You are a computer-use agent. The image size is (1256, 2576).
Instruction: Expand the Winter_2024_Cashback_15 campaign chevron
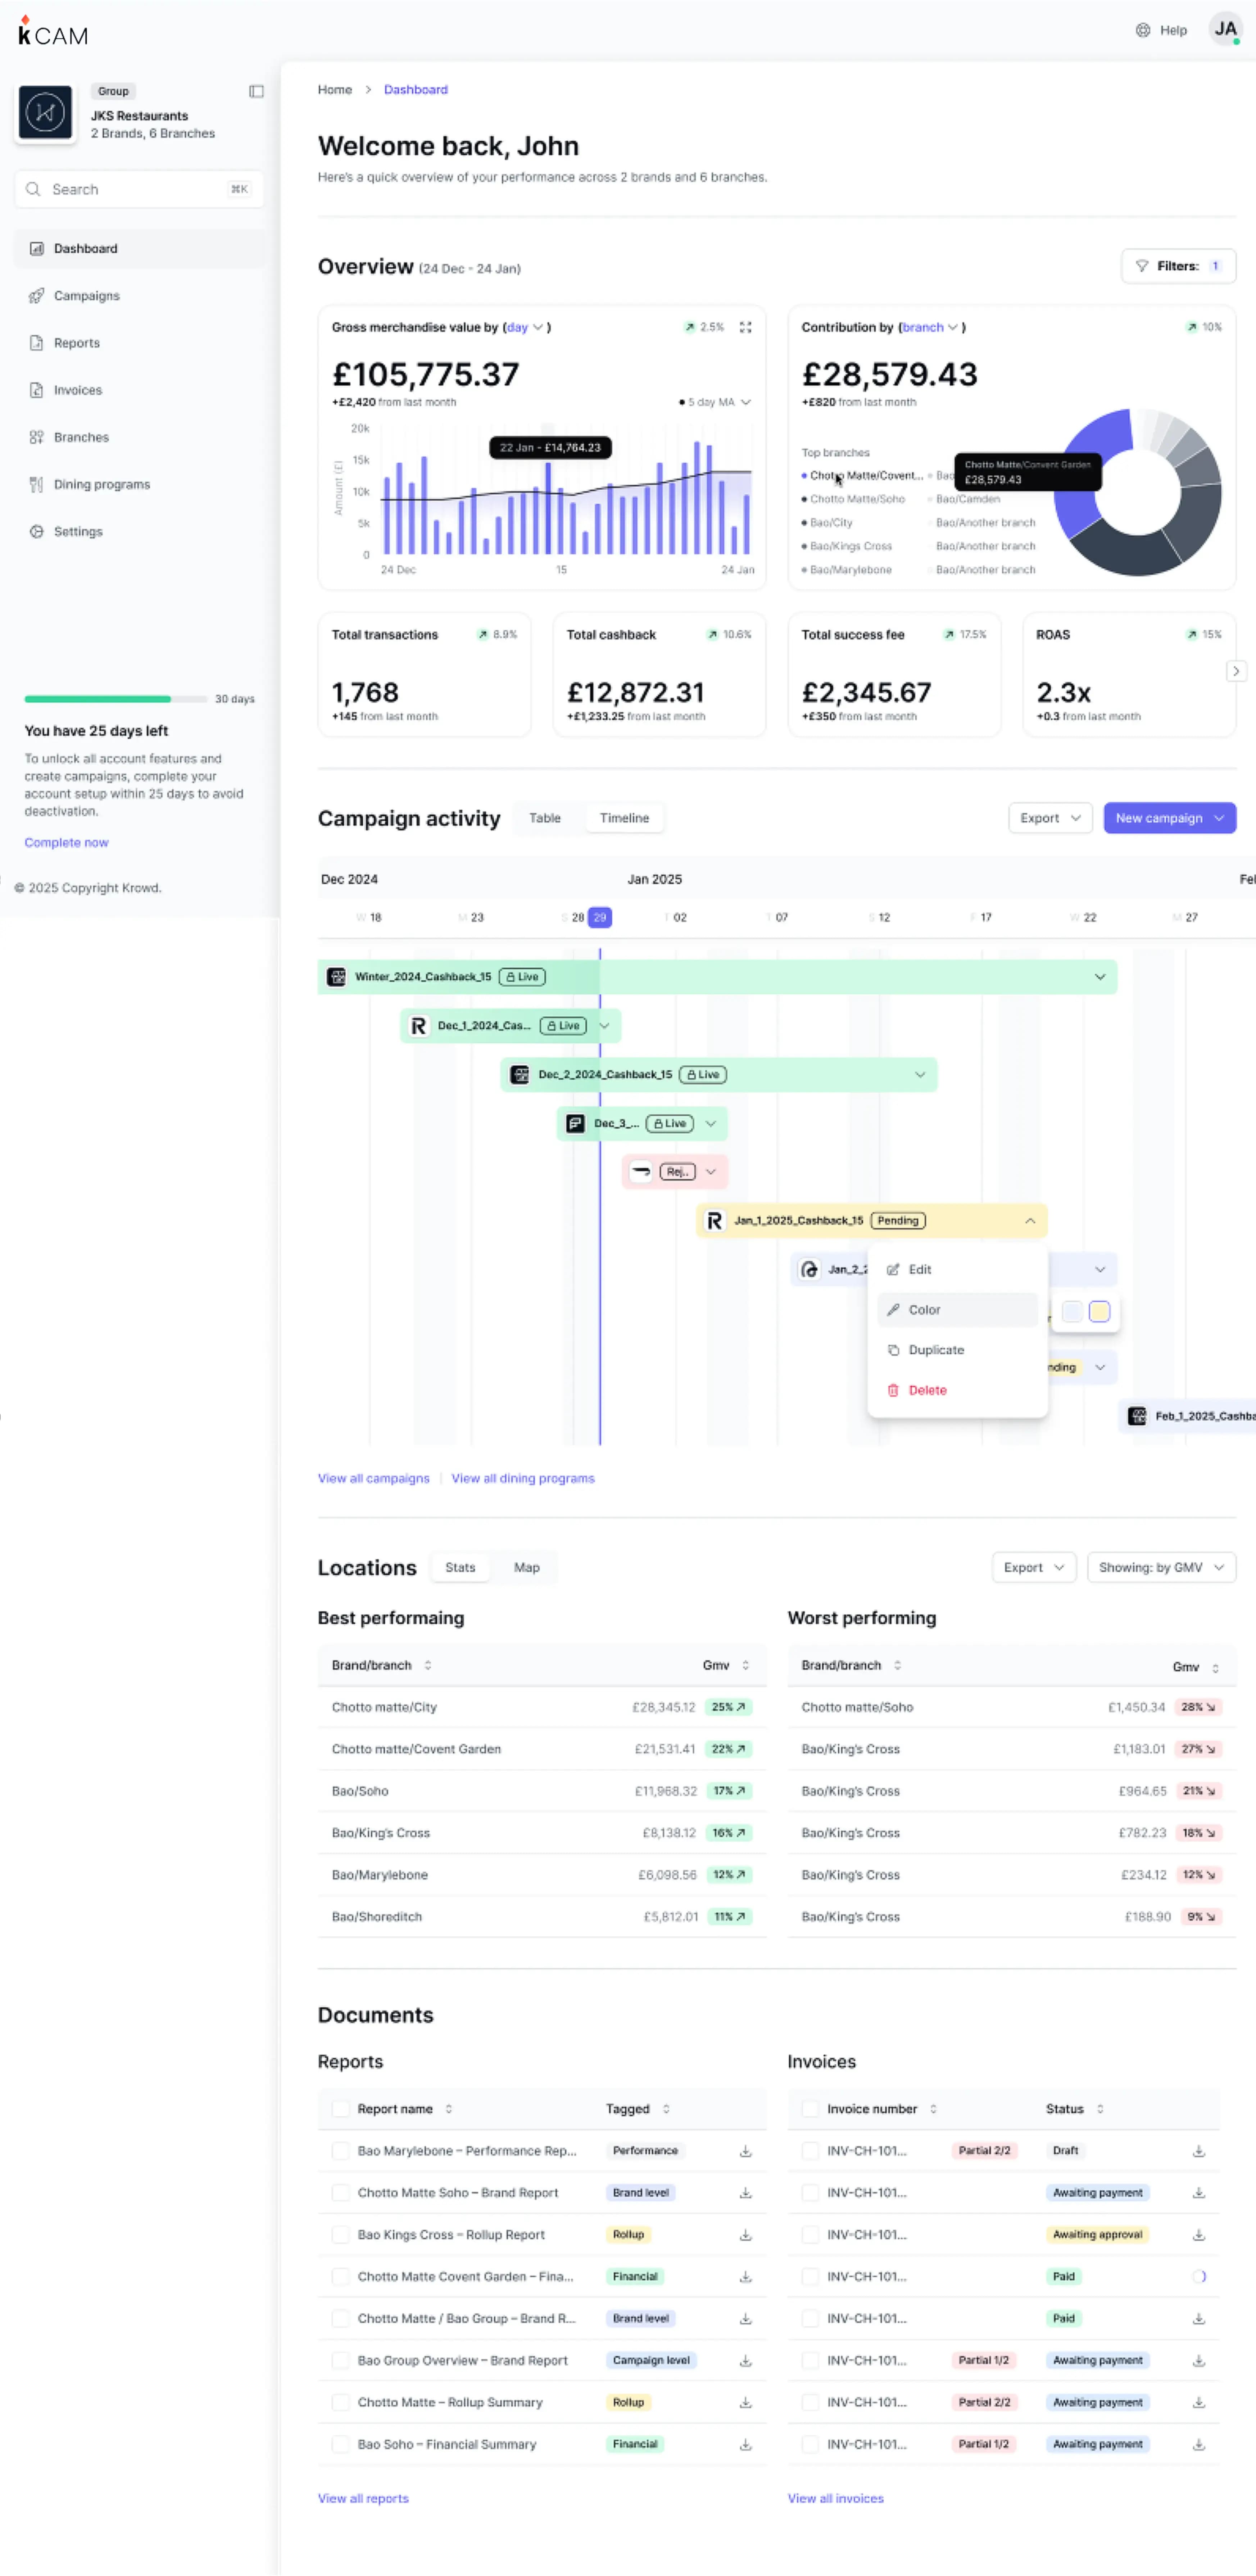[1099, 977]
